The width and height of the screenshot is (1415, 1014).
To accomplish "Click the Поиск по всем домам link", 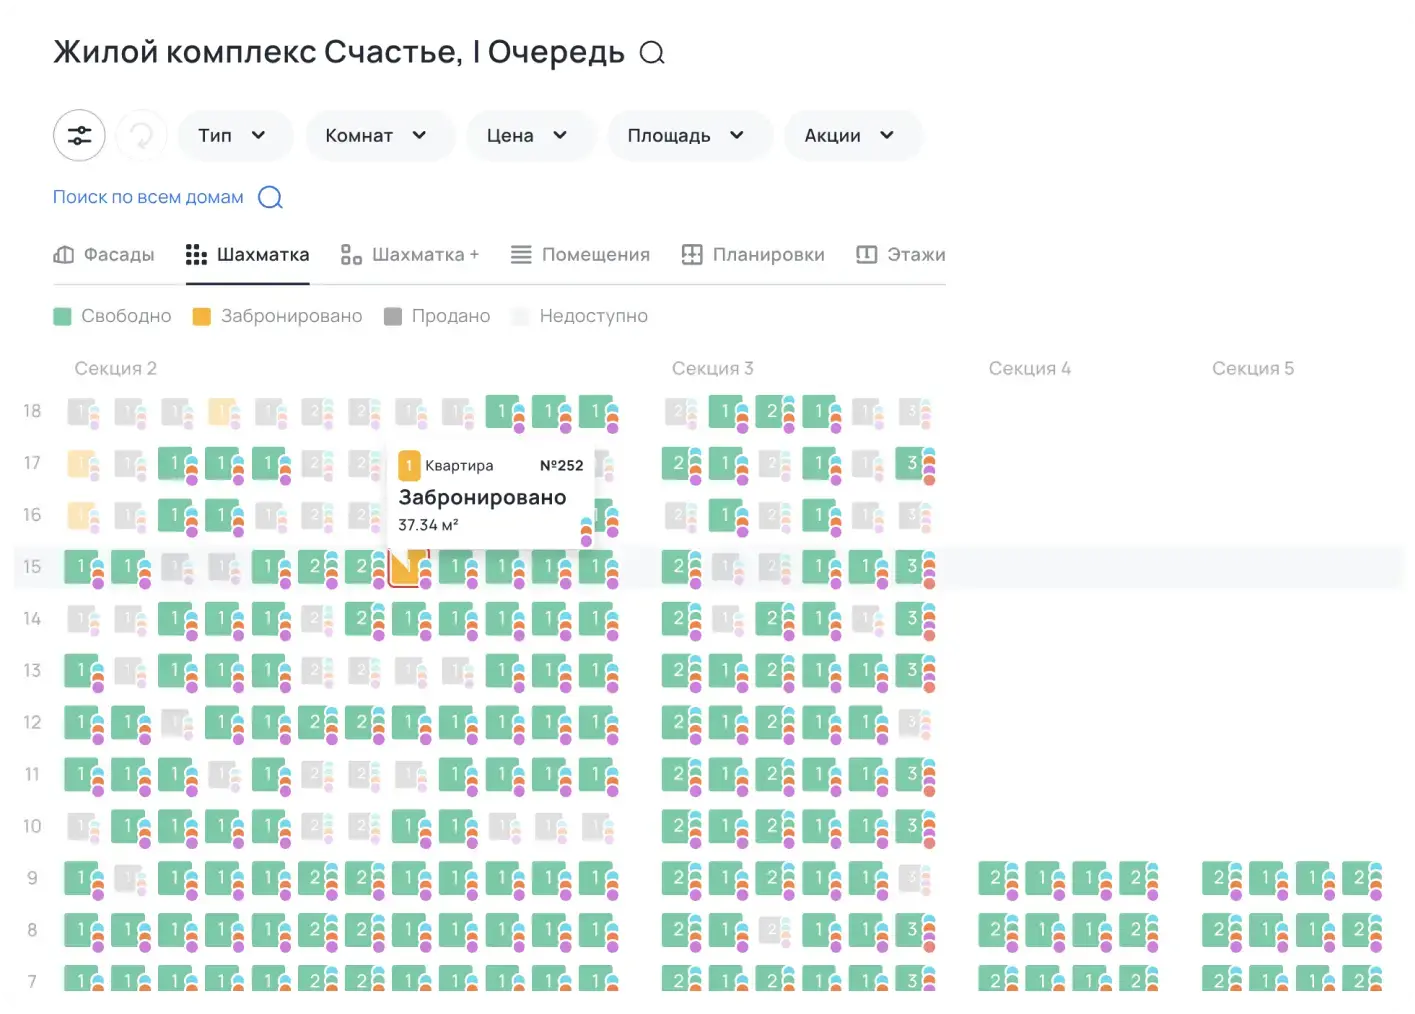I will (148, 197).
